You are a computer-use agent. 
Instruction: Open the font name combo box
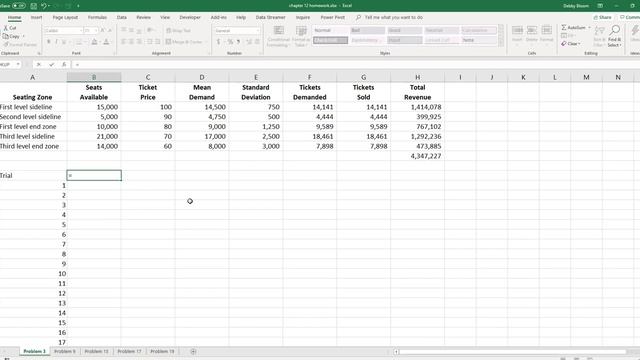click(x=63, y=31)
